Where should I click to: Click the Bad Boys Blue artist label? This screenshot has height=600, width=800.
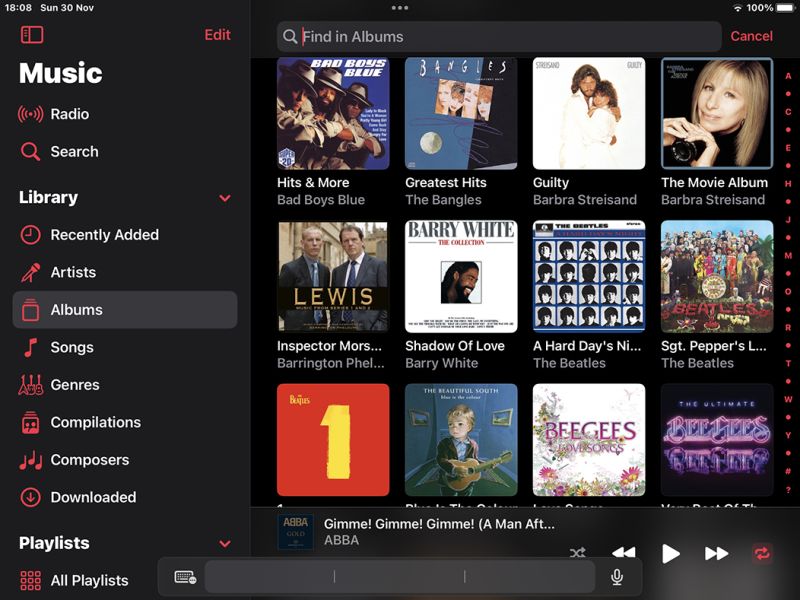click(321, 200)
